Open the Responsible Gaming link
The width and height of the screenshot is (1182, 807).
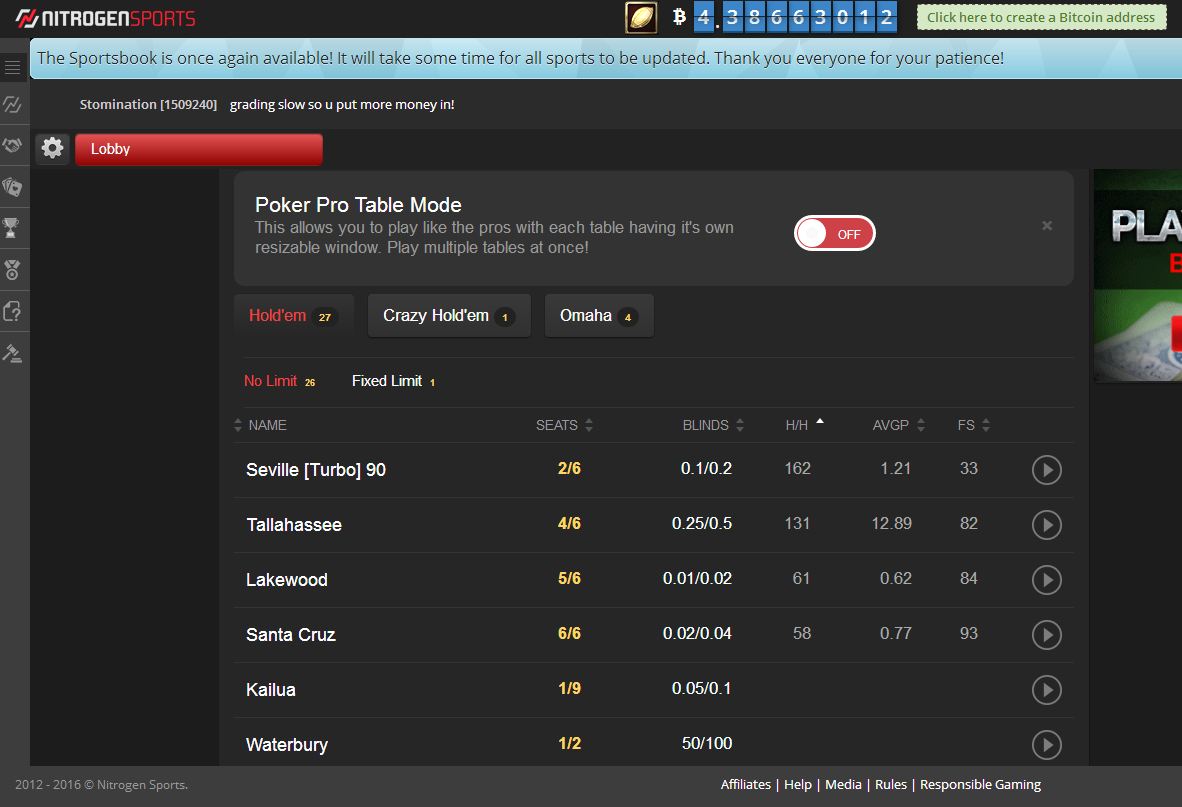tap(980, 784)
